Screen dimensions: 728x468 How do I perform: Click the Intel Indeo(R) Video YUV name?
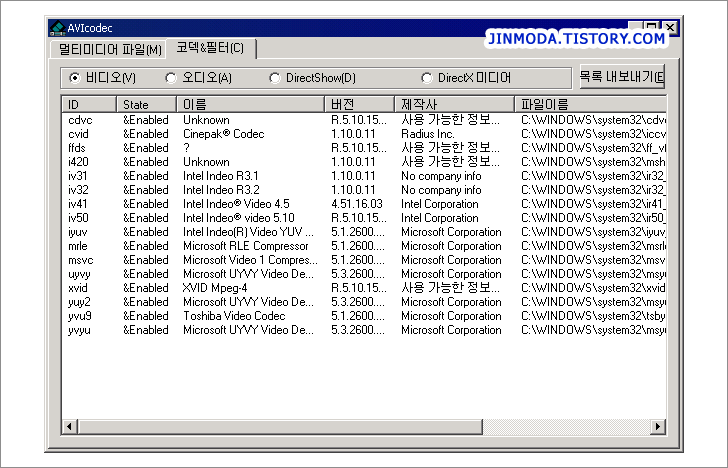tap(248, 232)
